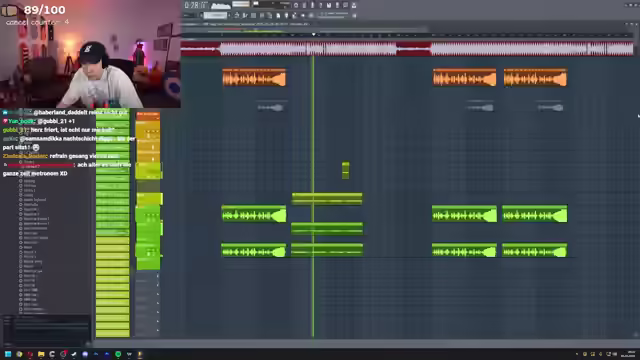The width and height of the screenshot is (640, 360).
Task: Click the first shortcut icon after the pattern selector
Action: click(x=237, y=16)
